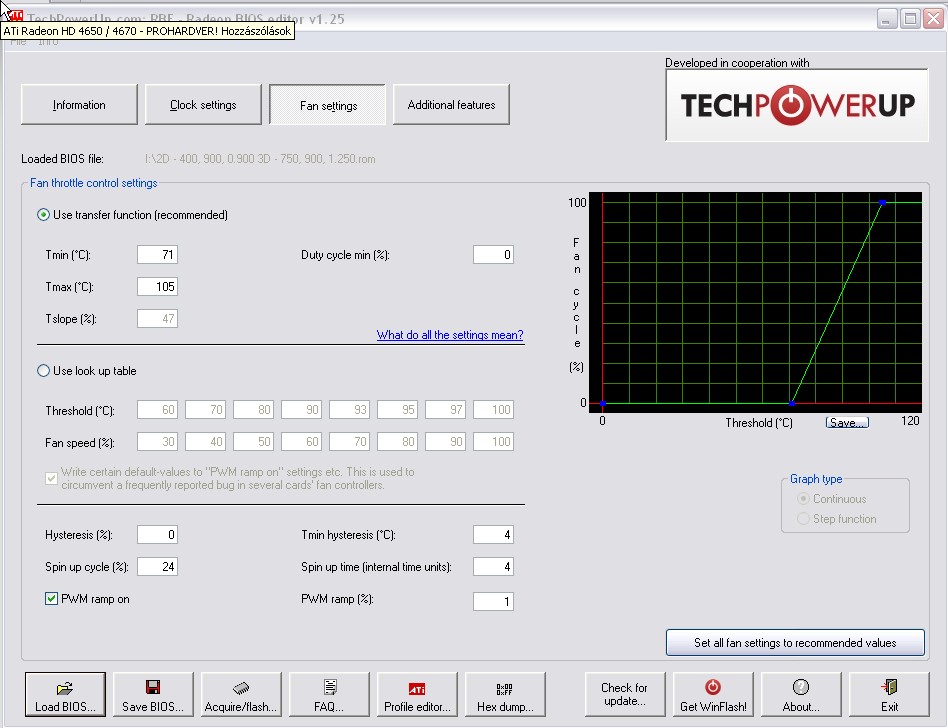Click the Exit door button

click(x=889, y=694)
